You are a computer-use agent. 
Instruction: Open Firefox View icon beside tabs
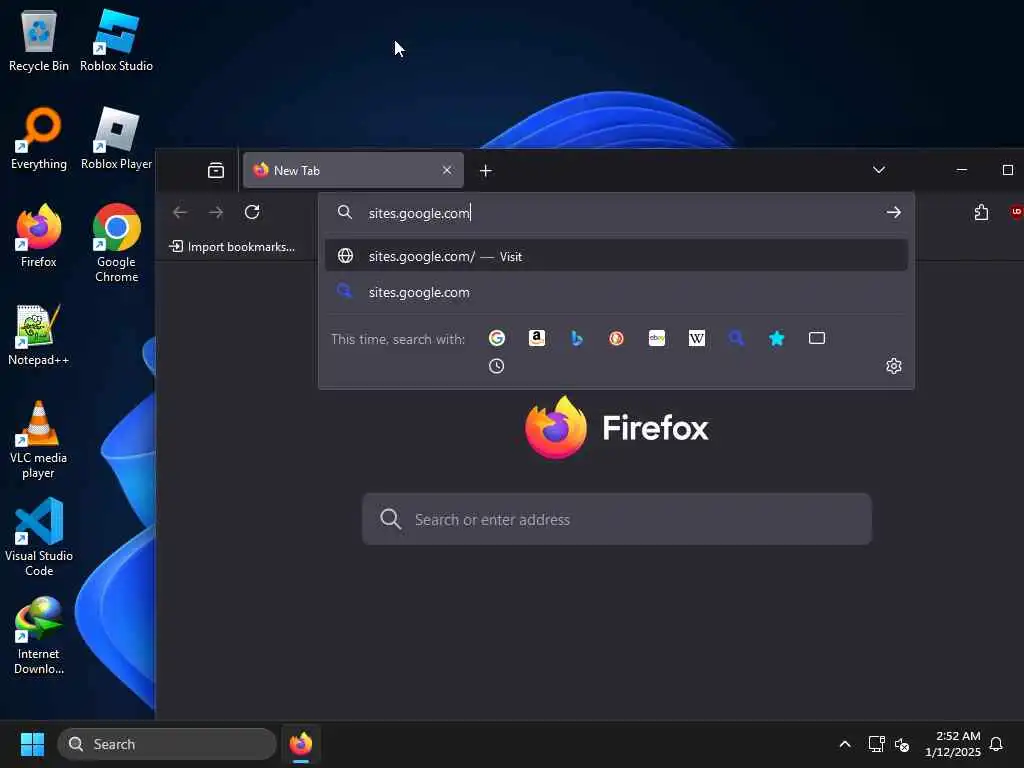click(x=216, y=170)
